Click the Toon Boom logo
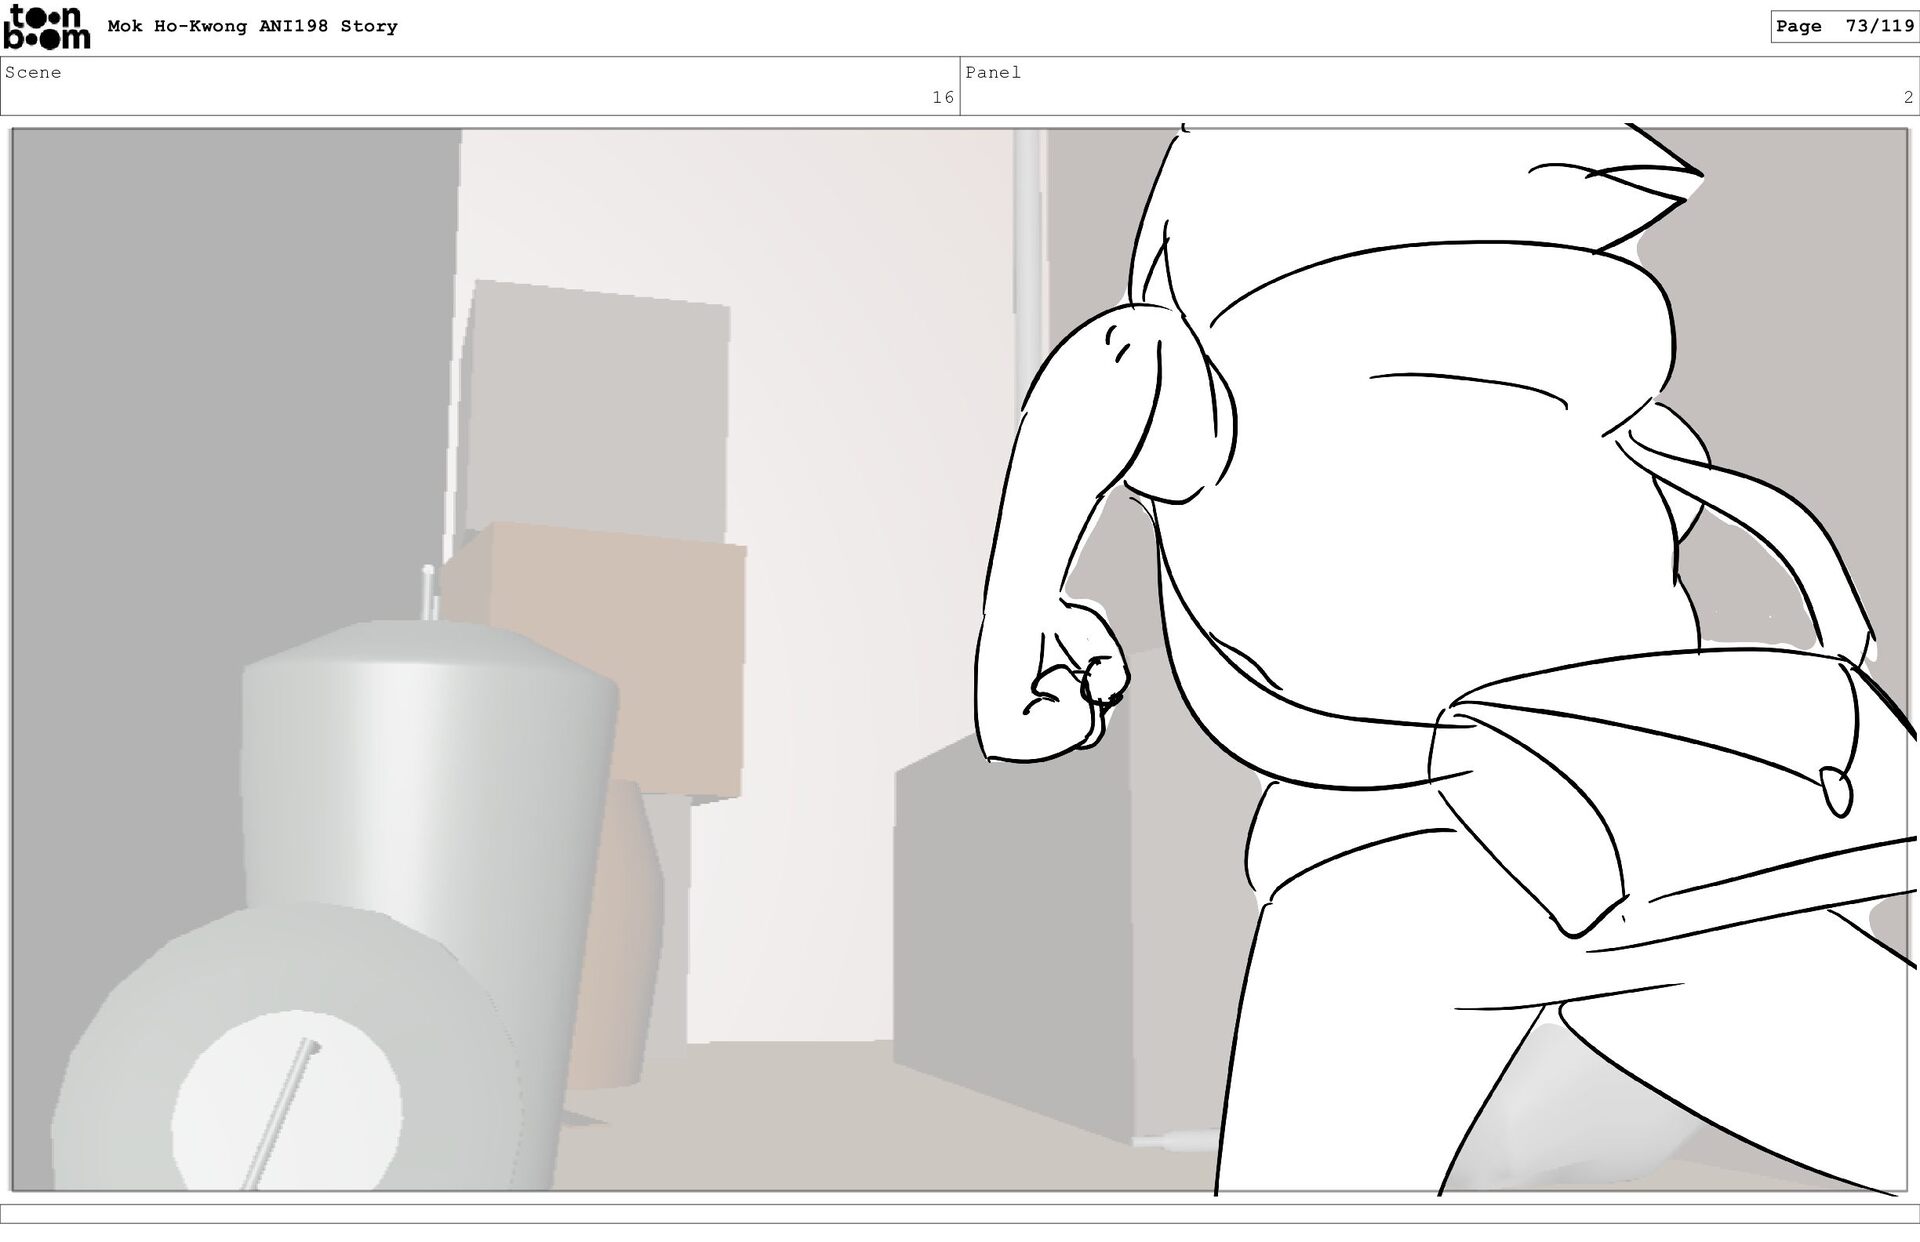Viewport: 1920px width, 1242px height. (x=46, y=27)
